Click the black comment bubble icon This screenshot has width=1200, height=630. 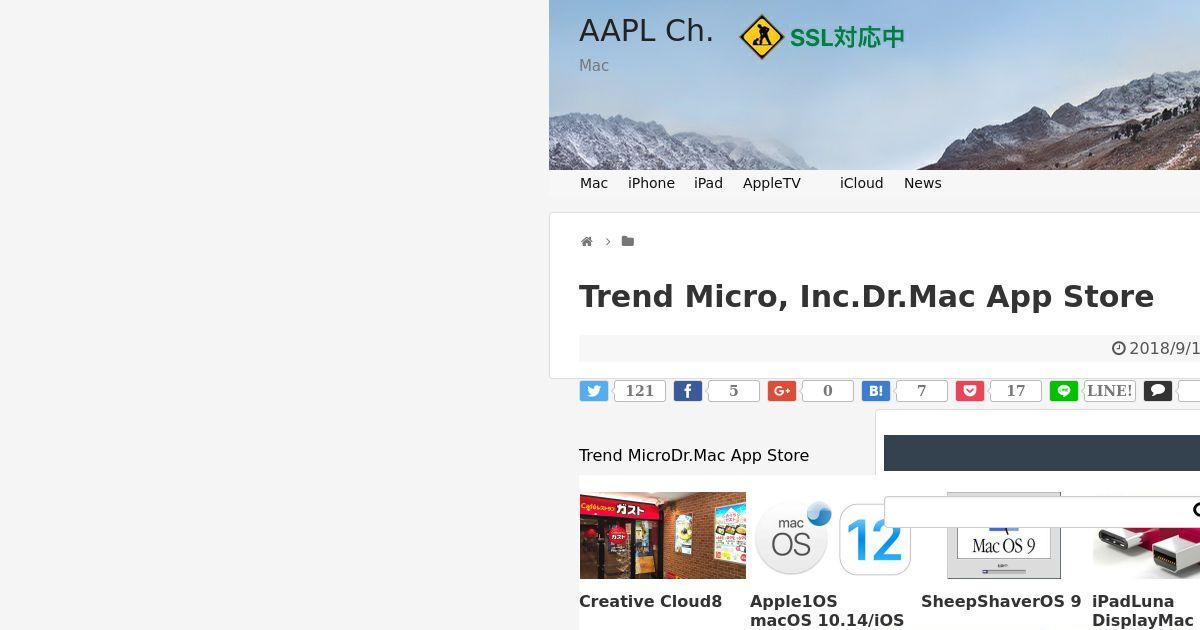[x=1158, y=391]
